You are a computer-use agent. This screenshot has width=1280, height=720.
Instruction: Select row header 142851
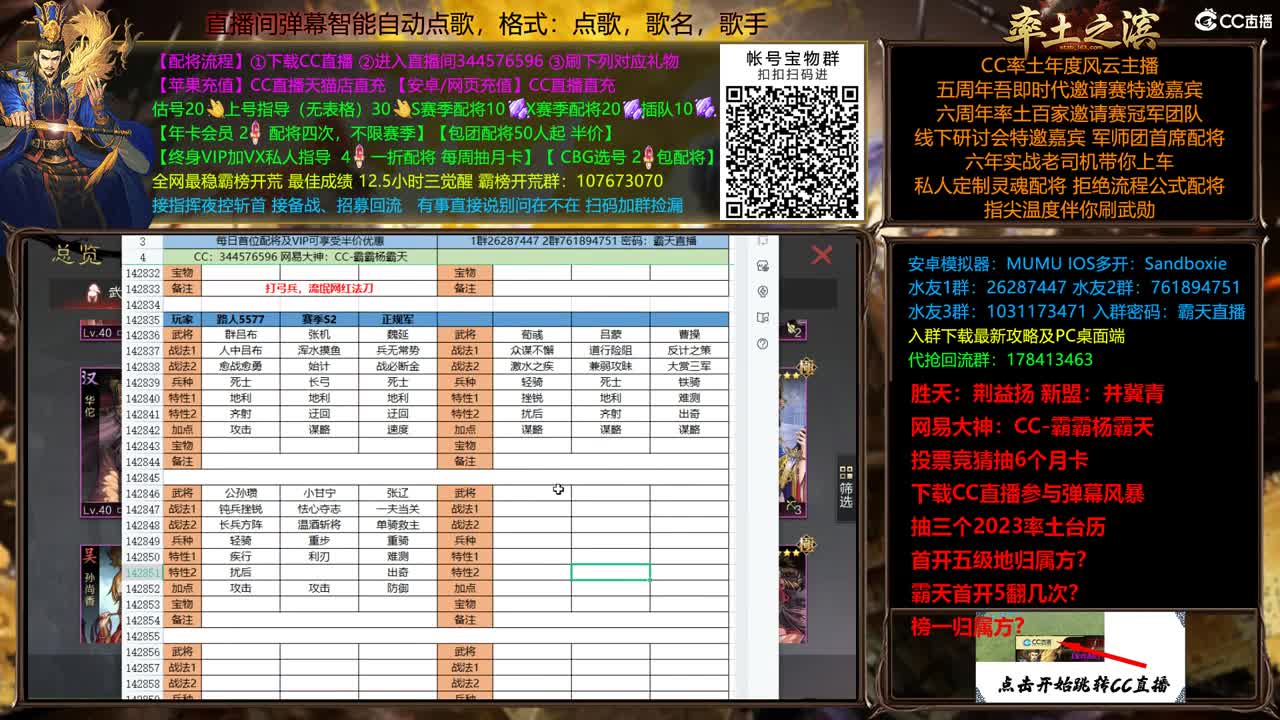coord(142,572)
